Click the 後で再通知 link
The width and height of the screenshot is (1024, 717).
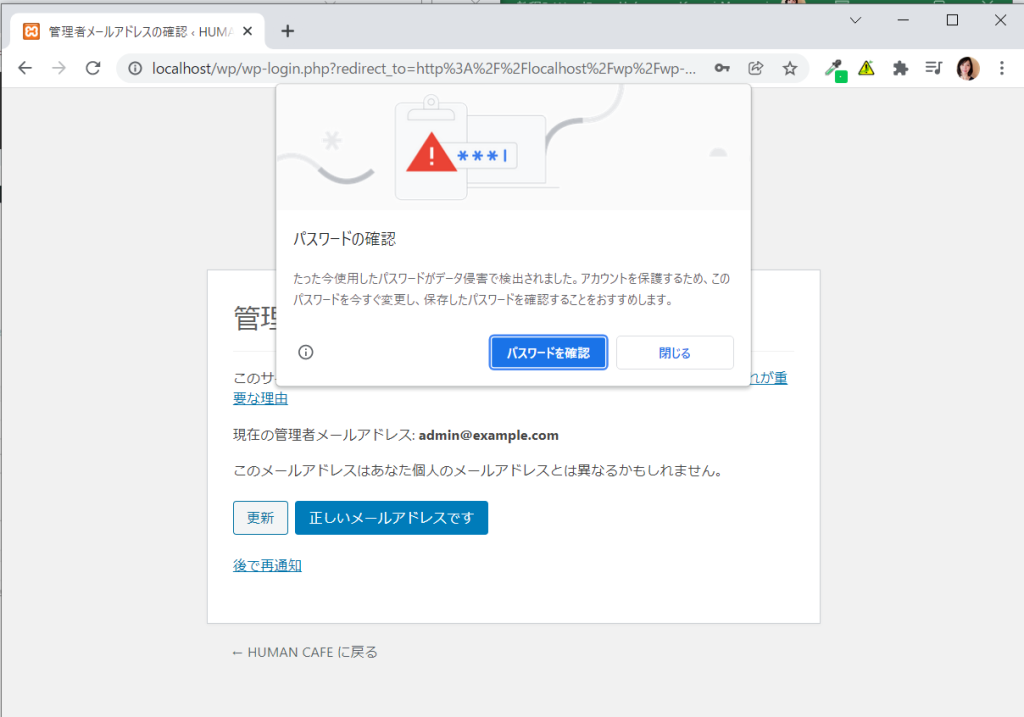[267, 565]
